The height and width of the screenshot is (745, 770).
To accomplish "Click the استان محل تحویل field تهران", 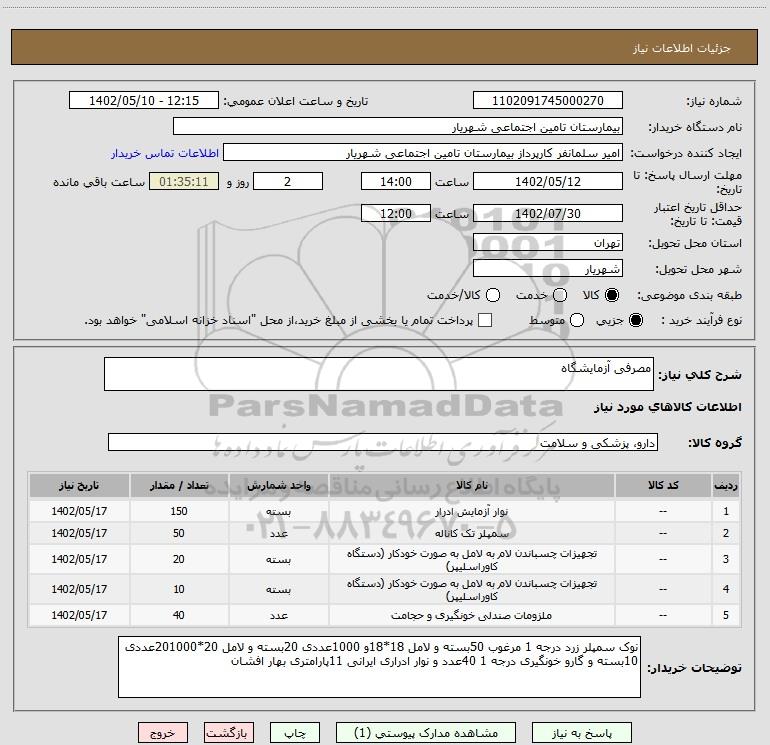I will coord(548,242).
